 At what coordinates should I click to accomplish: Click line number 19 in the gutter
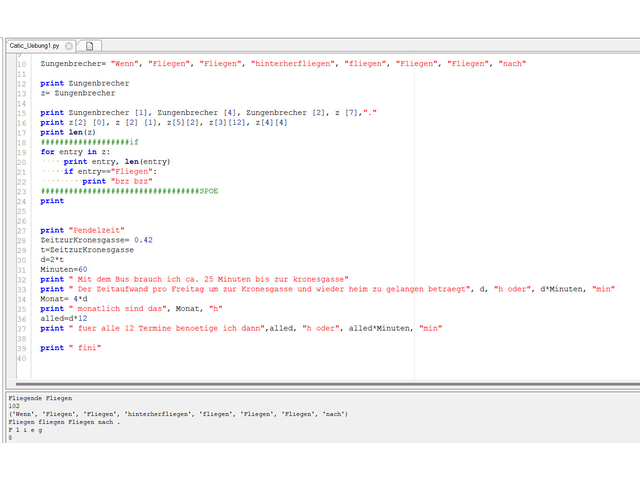point(22,152)
